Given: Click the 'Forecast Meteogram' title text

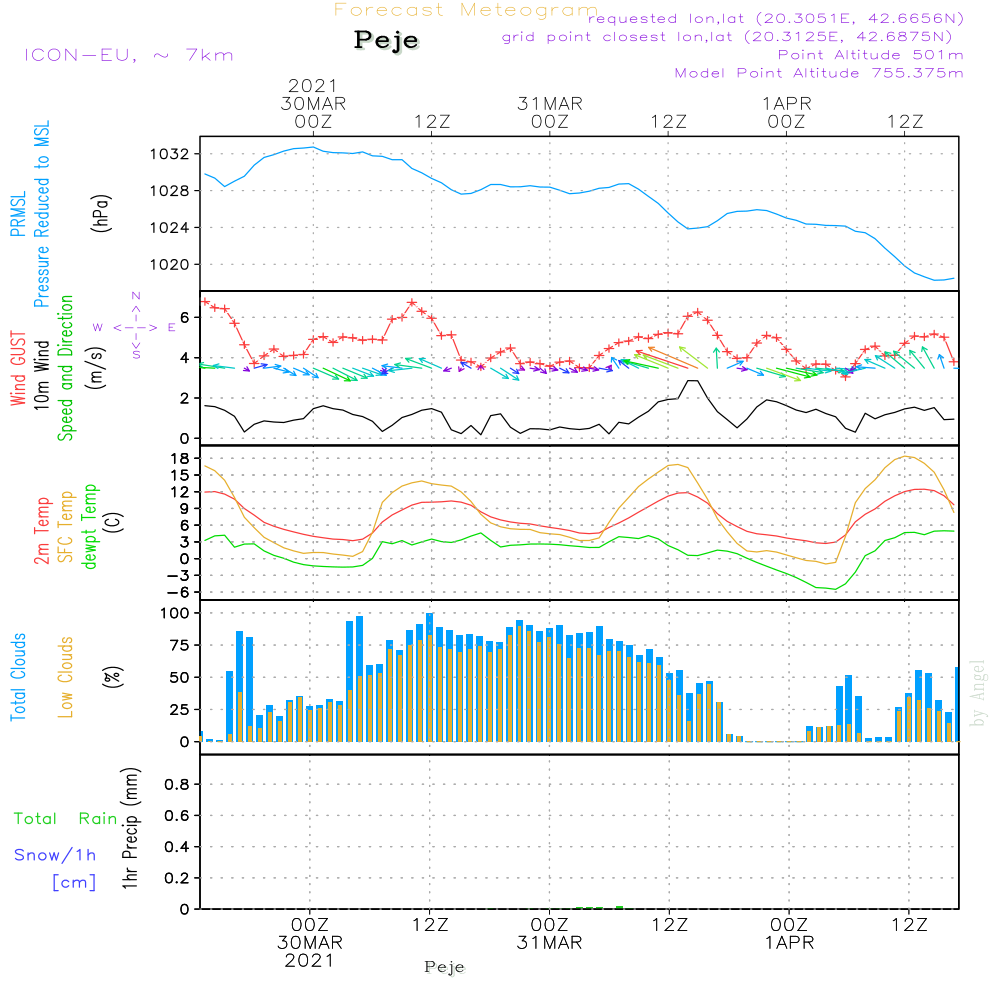Looking at the screenshot, I should (466, 10).
